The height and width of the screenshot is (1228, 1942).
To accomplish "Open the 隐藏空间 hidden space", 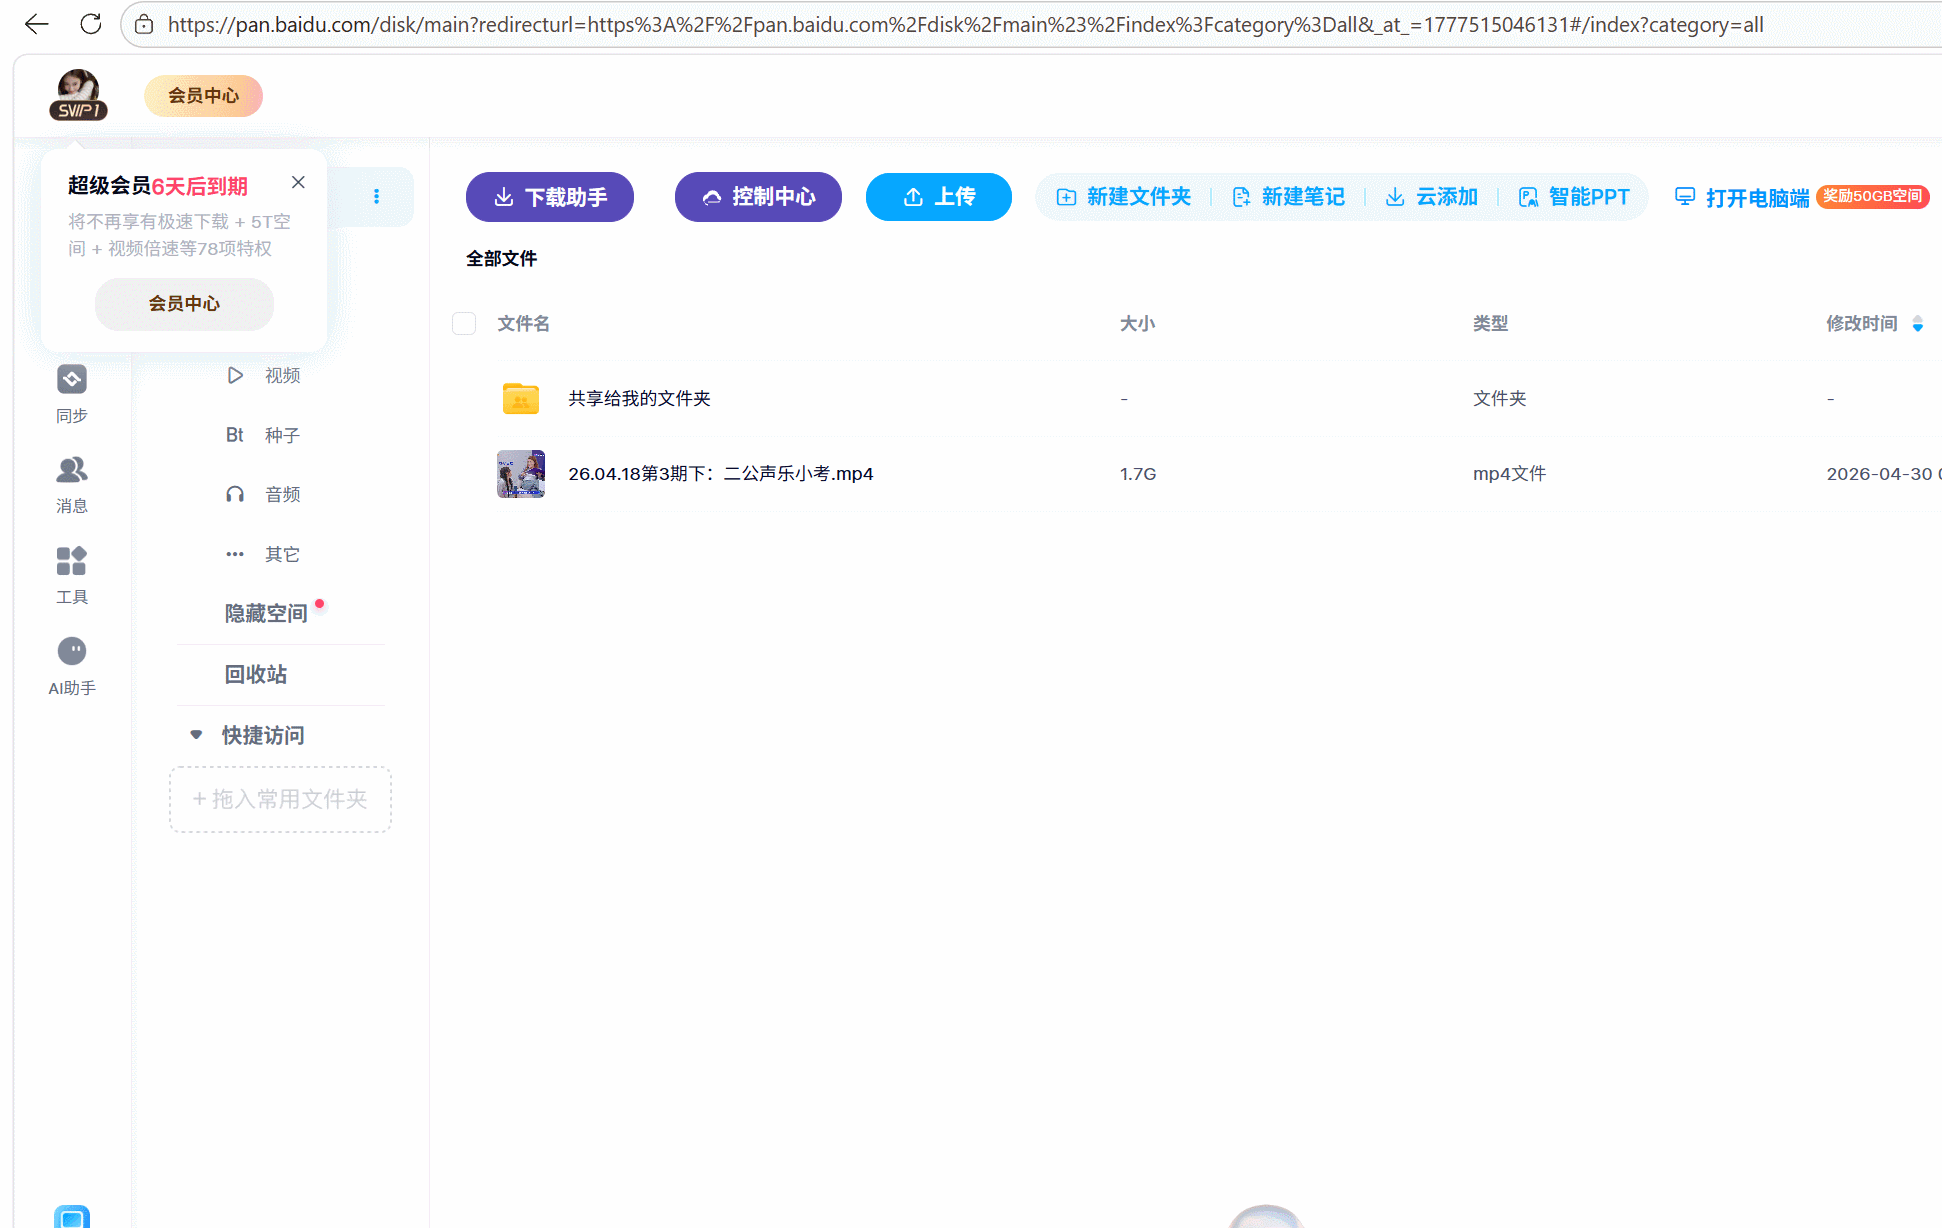I will [265, 613].
